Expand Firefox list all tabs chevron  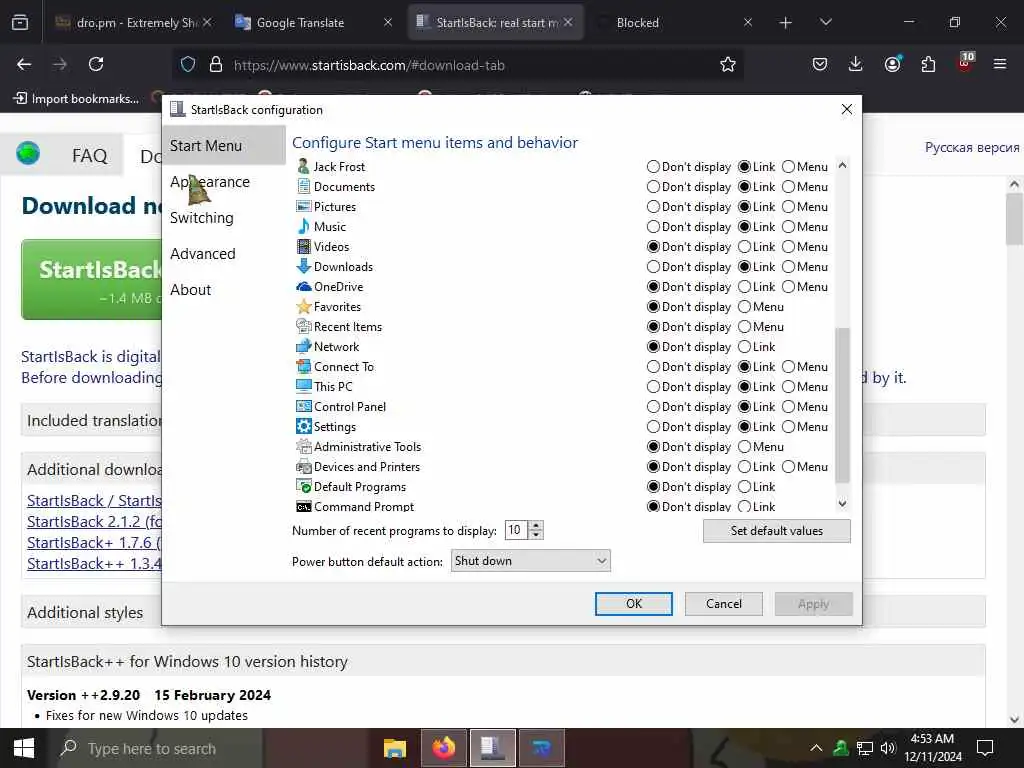[825, 22]
